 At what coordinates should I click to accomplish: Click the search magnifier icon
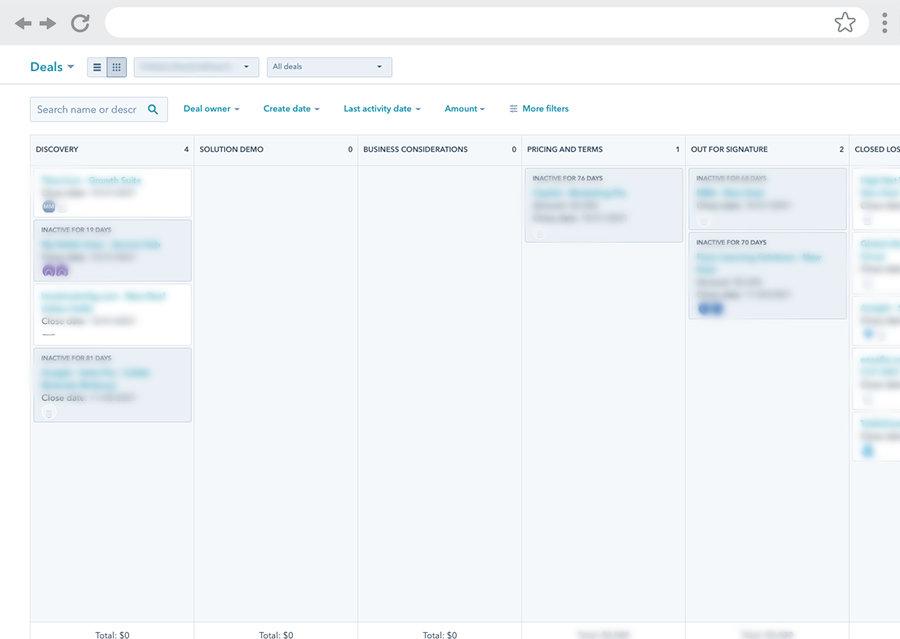pos(153,109)
